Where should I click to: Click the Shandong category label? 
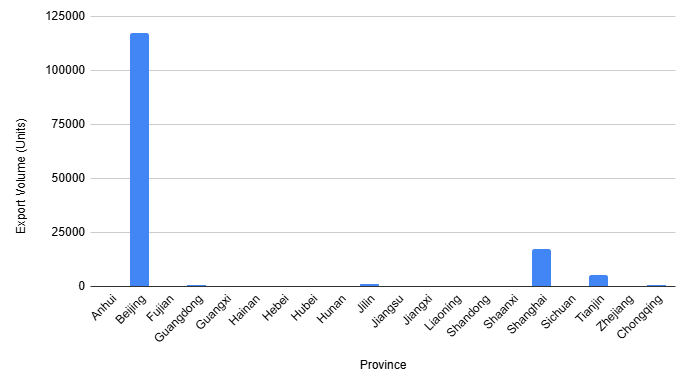(468, 316)
